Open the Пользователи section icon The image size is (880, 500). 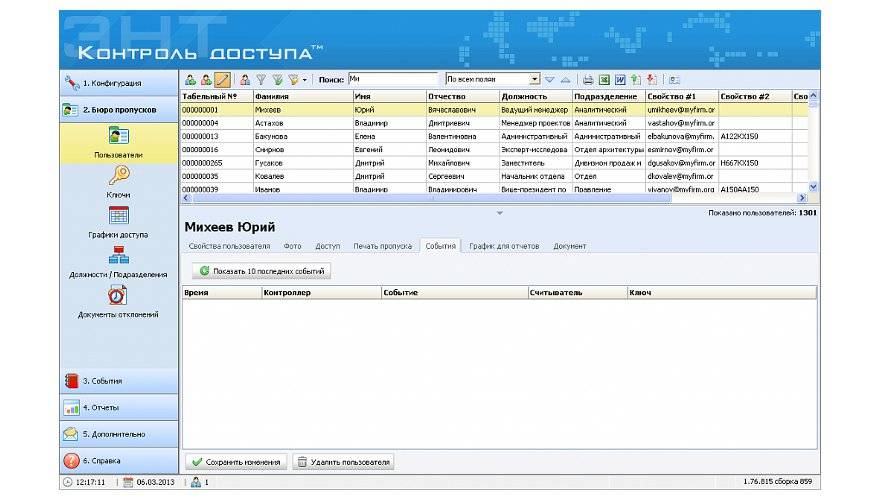tap(118, 137)
